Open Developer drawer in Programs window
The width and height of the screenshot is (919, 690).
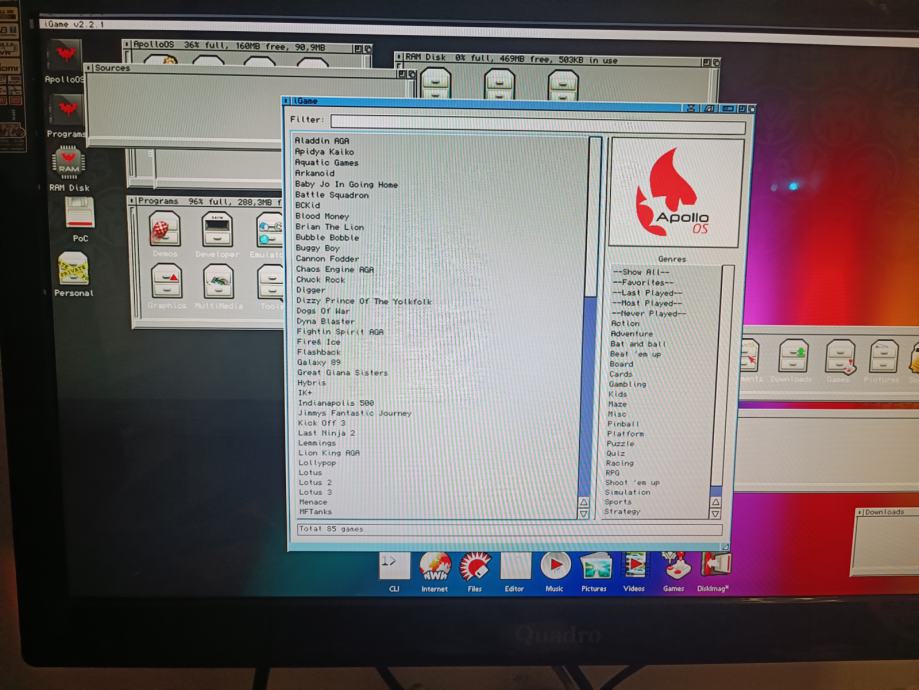(217, 230)
